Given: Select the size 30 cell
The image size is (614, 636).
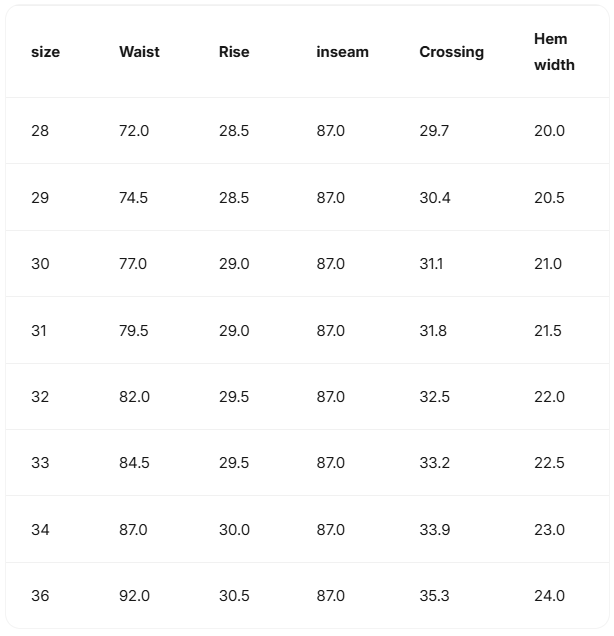Looking at the screenshot, I should [40, 264].
